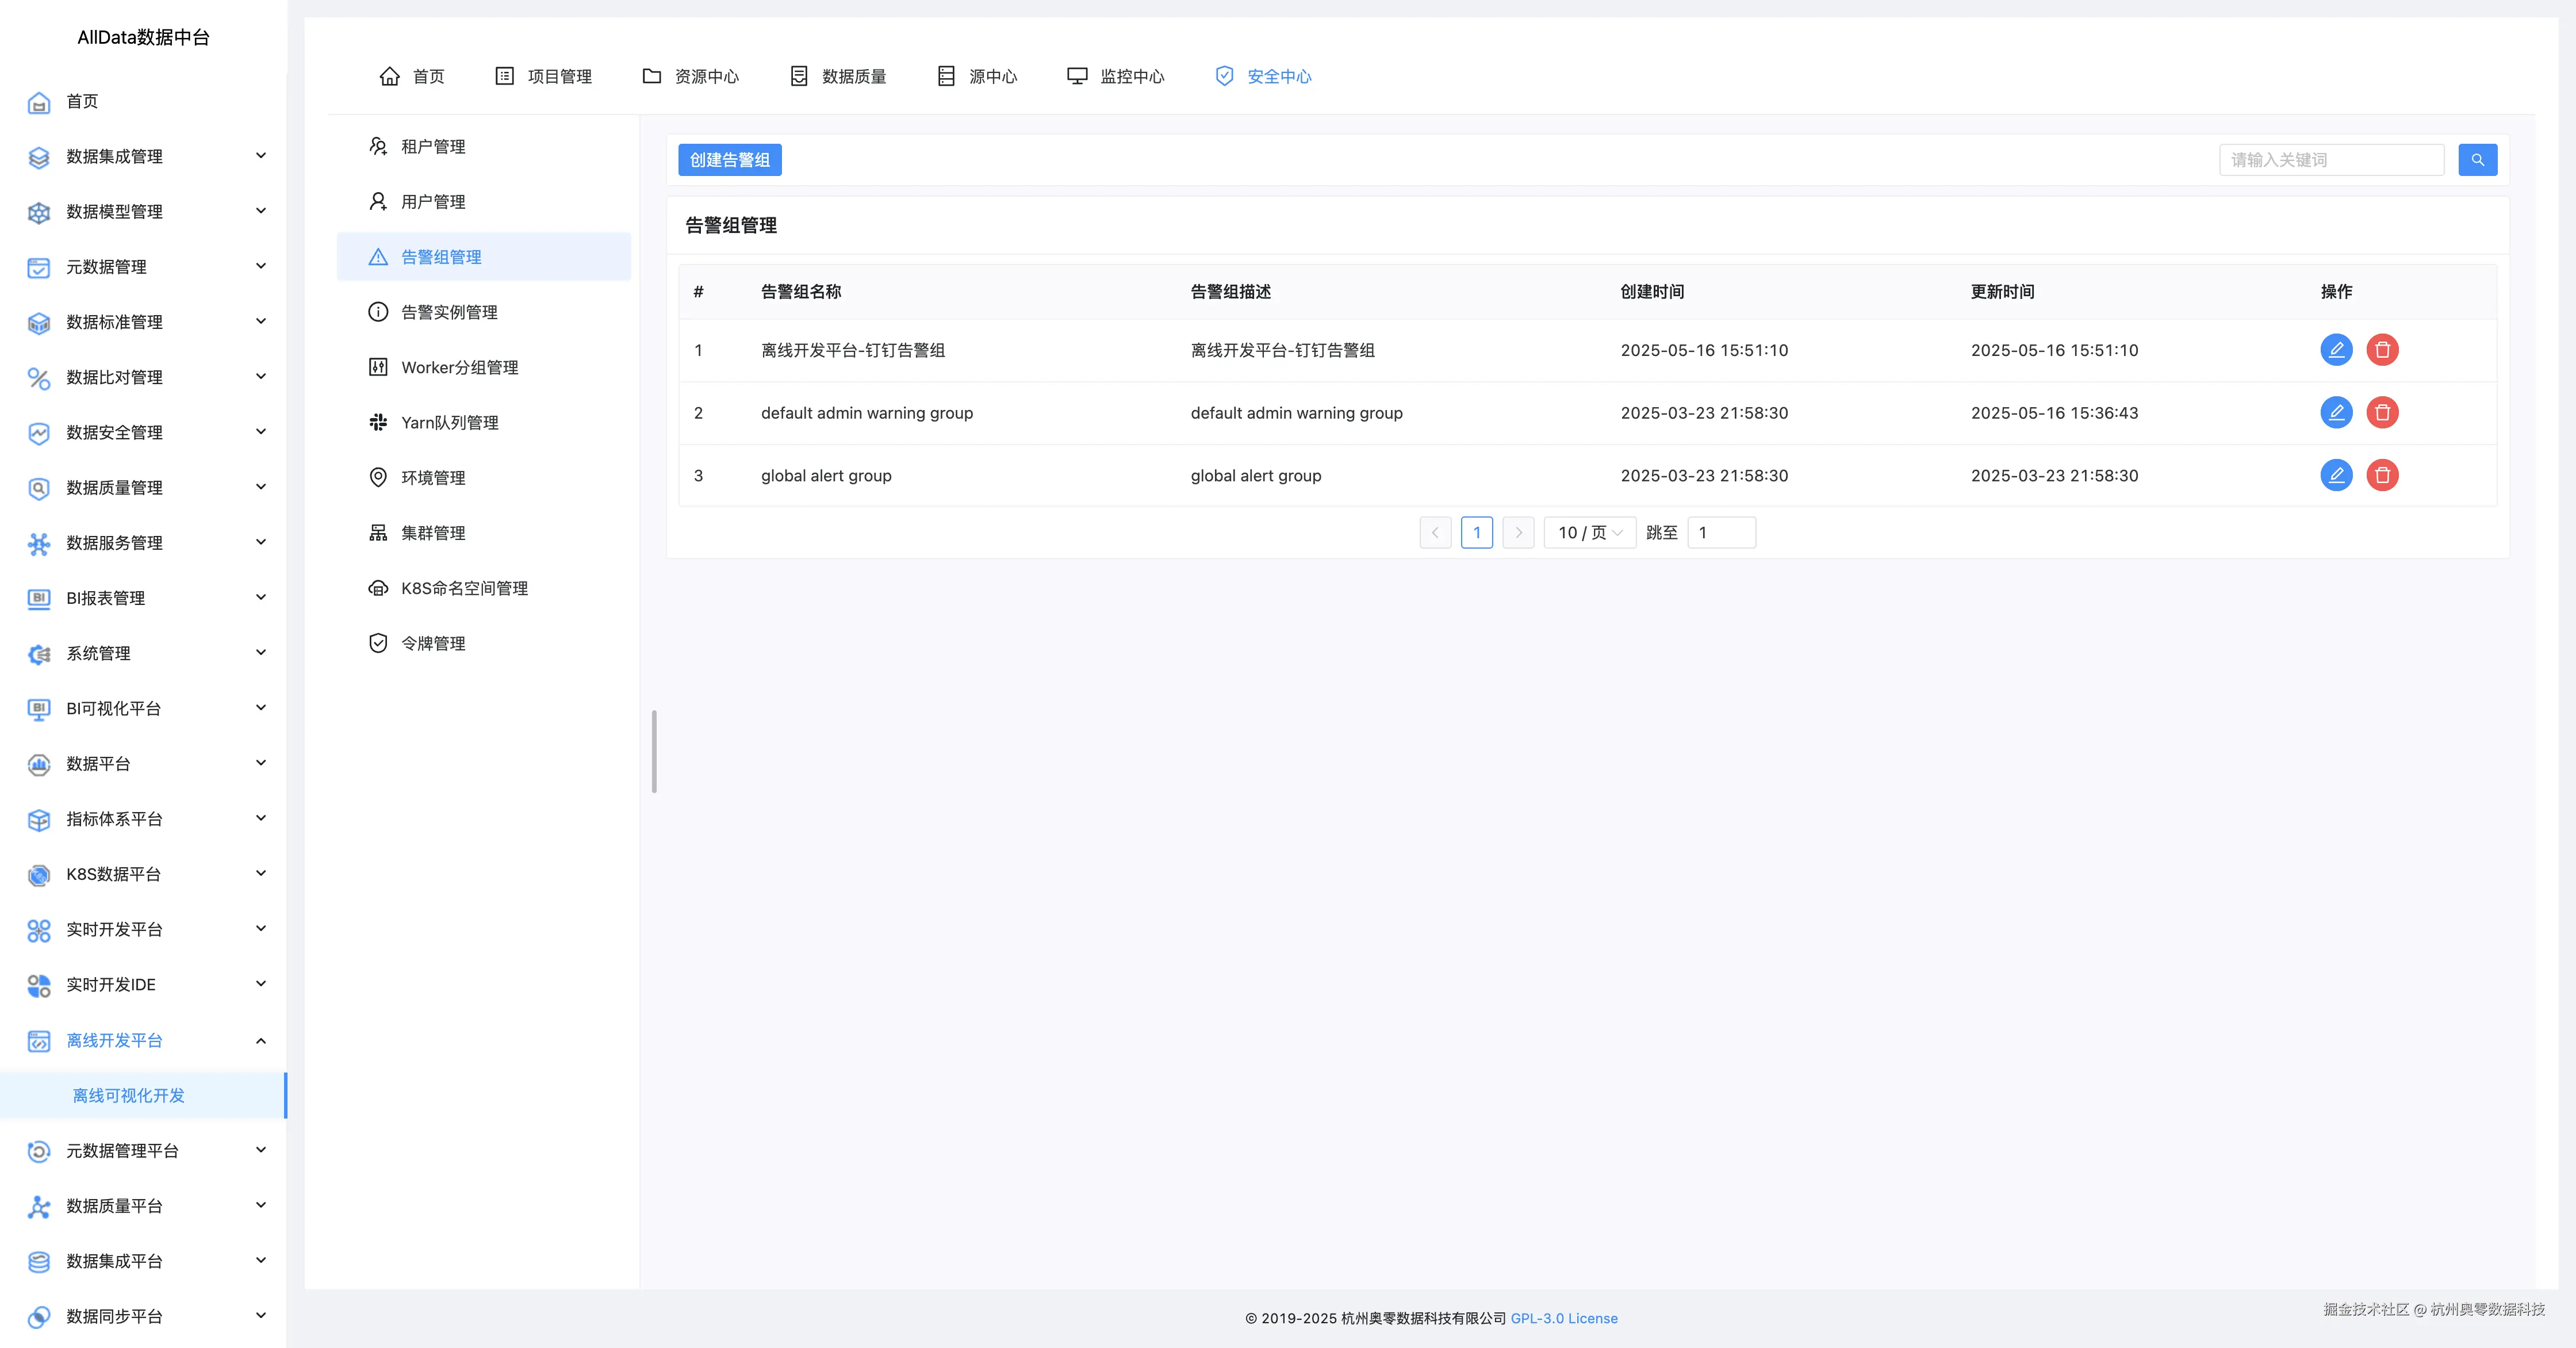Open Worker分组管理 from security menu
2576x1348 pixels.
point(459,367)
